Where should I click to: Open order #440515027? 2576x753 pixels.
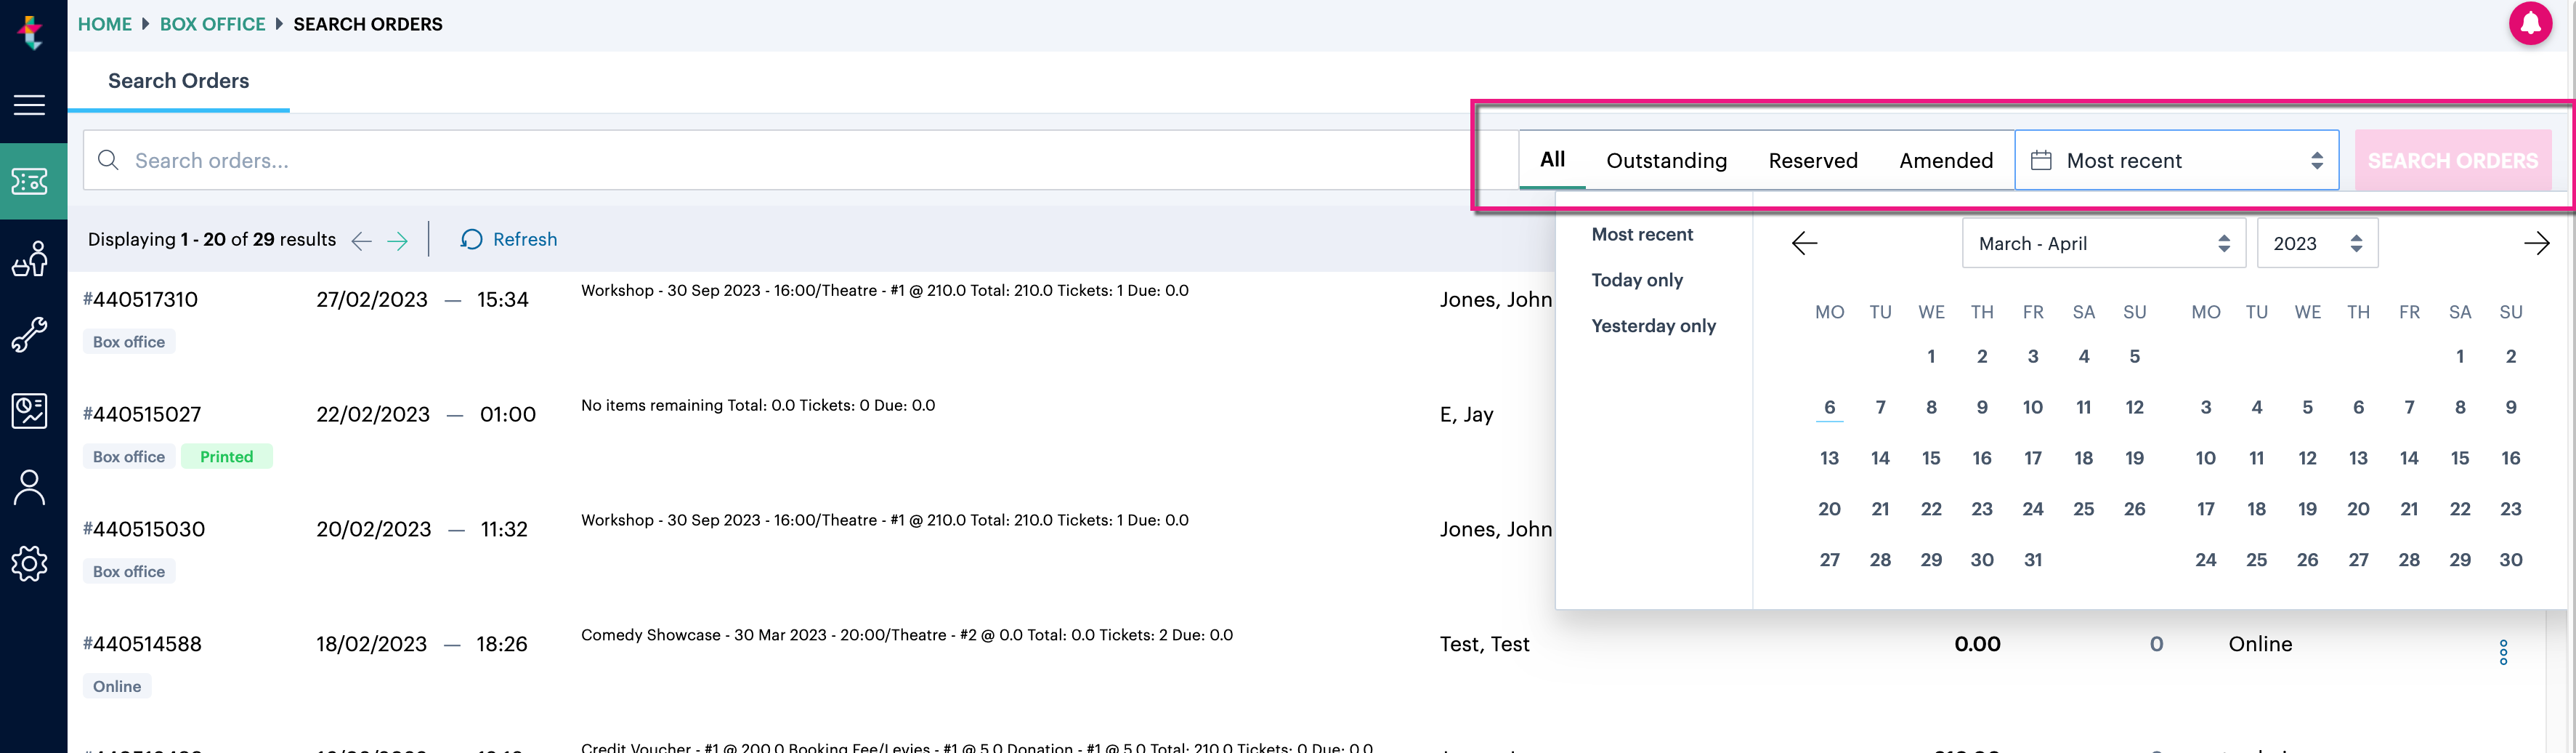[x=142, y=414]
